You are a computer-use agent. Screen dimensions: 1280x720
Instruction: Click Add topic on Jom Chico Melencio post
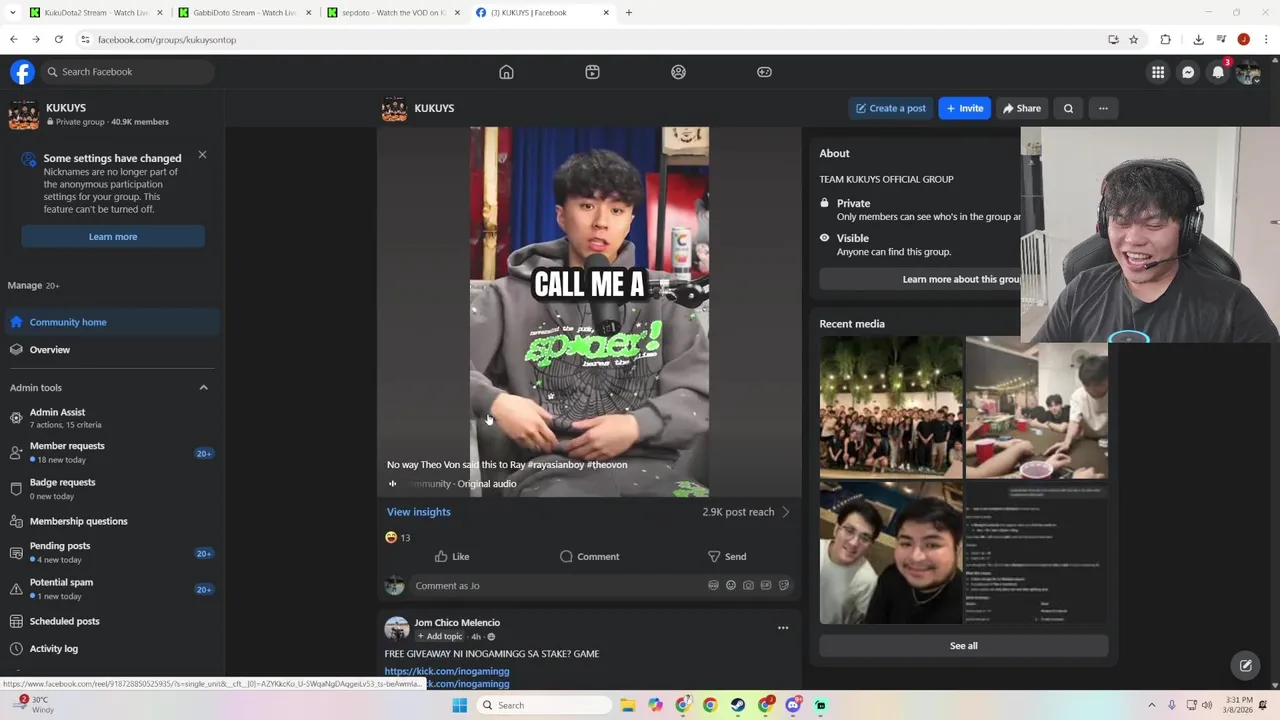click(440, 636)
